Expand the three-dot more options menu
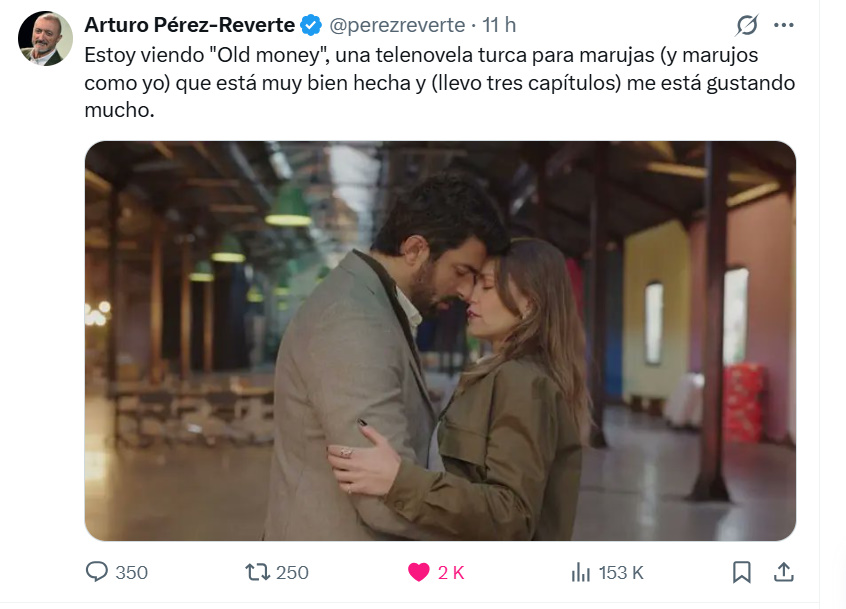The height and width of the screenshot is (609, 846). coord(784,25)
